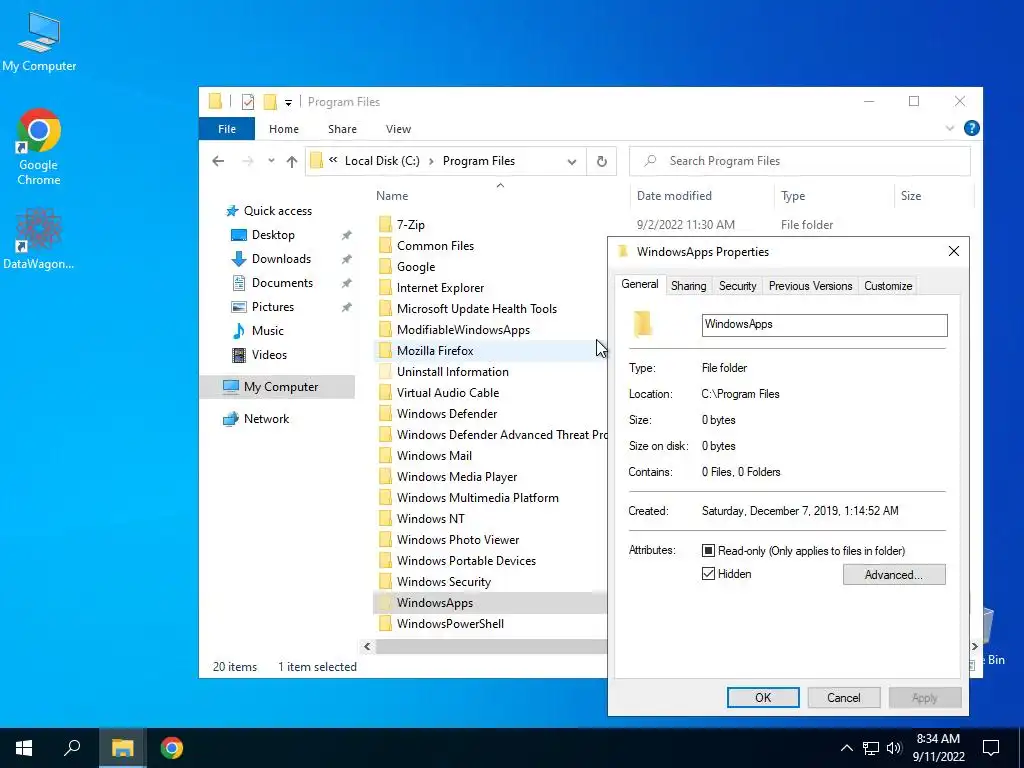Close the WindowsApps Properties dialog
Image resolution: width=1024 pixels, height=768 pixels.
click(953, 251)
